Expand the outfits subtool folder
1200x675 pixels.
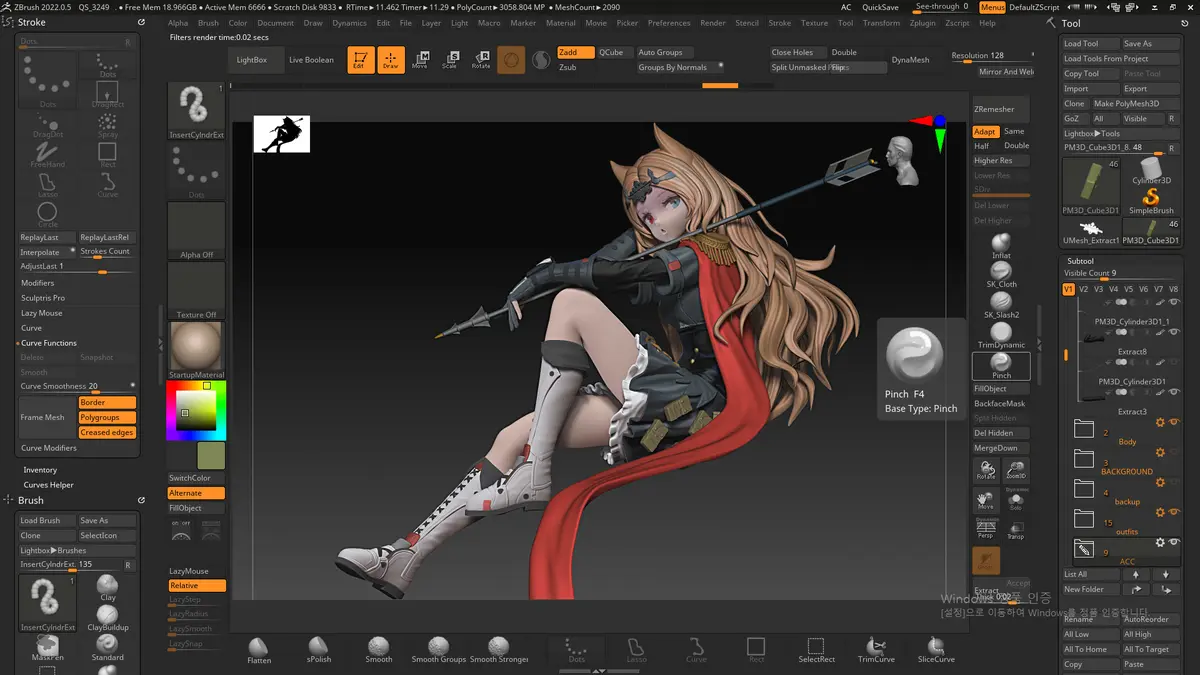[x=1084, y=519]
